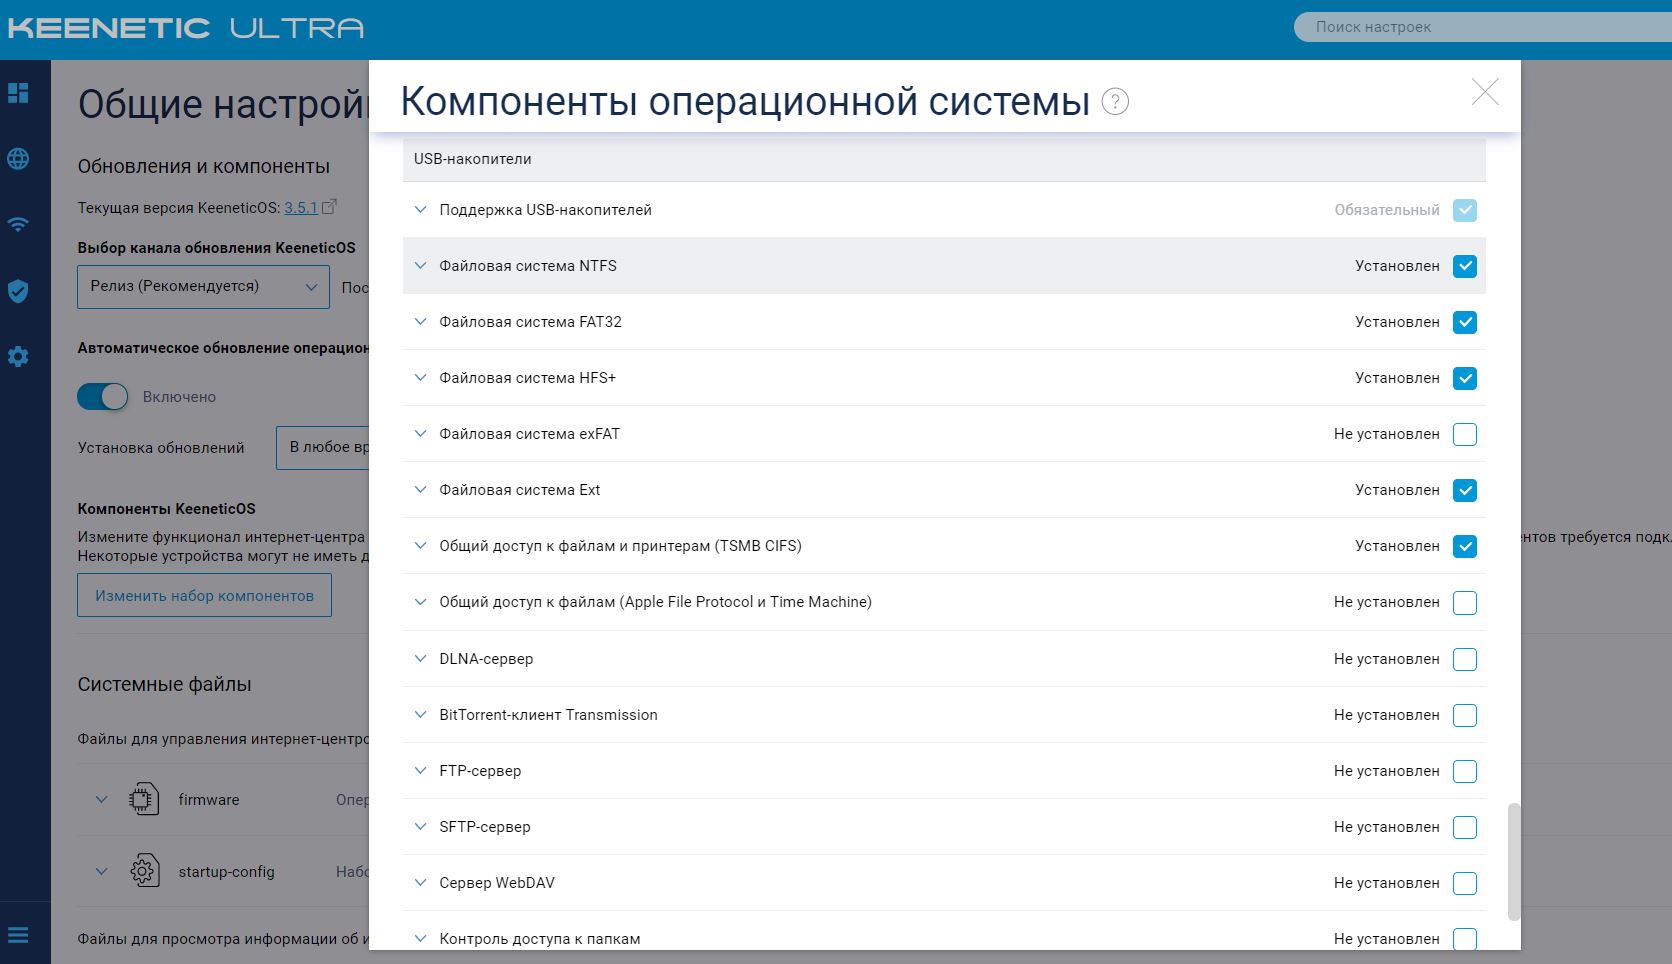The image size is (1672, 964).
Task: Uncheck the TSMB CIFS file sharing checkbox
Action: click(x=1465, y=546)
